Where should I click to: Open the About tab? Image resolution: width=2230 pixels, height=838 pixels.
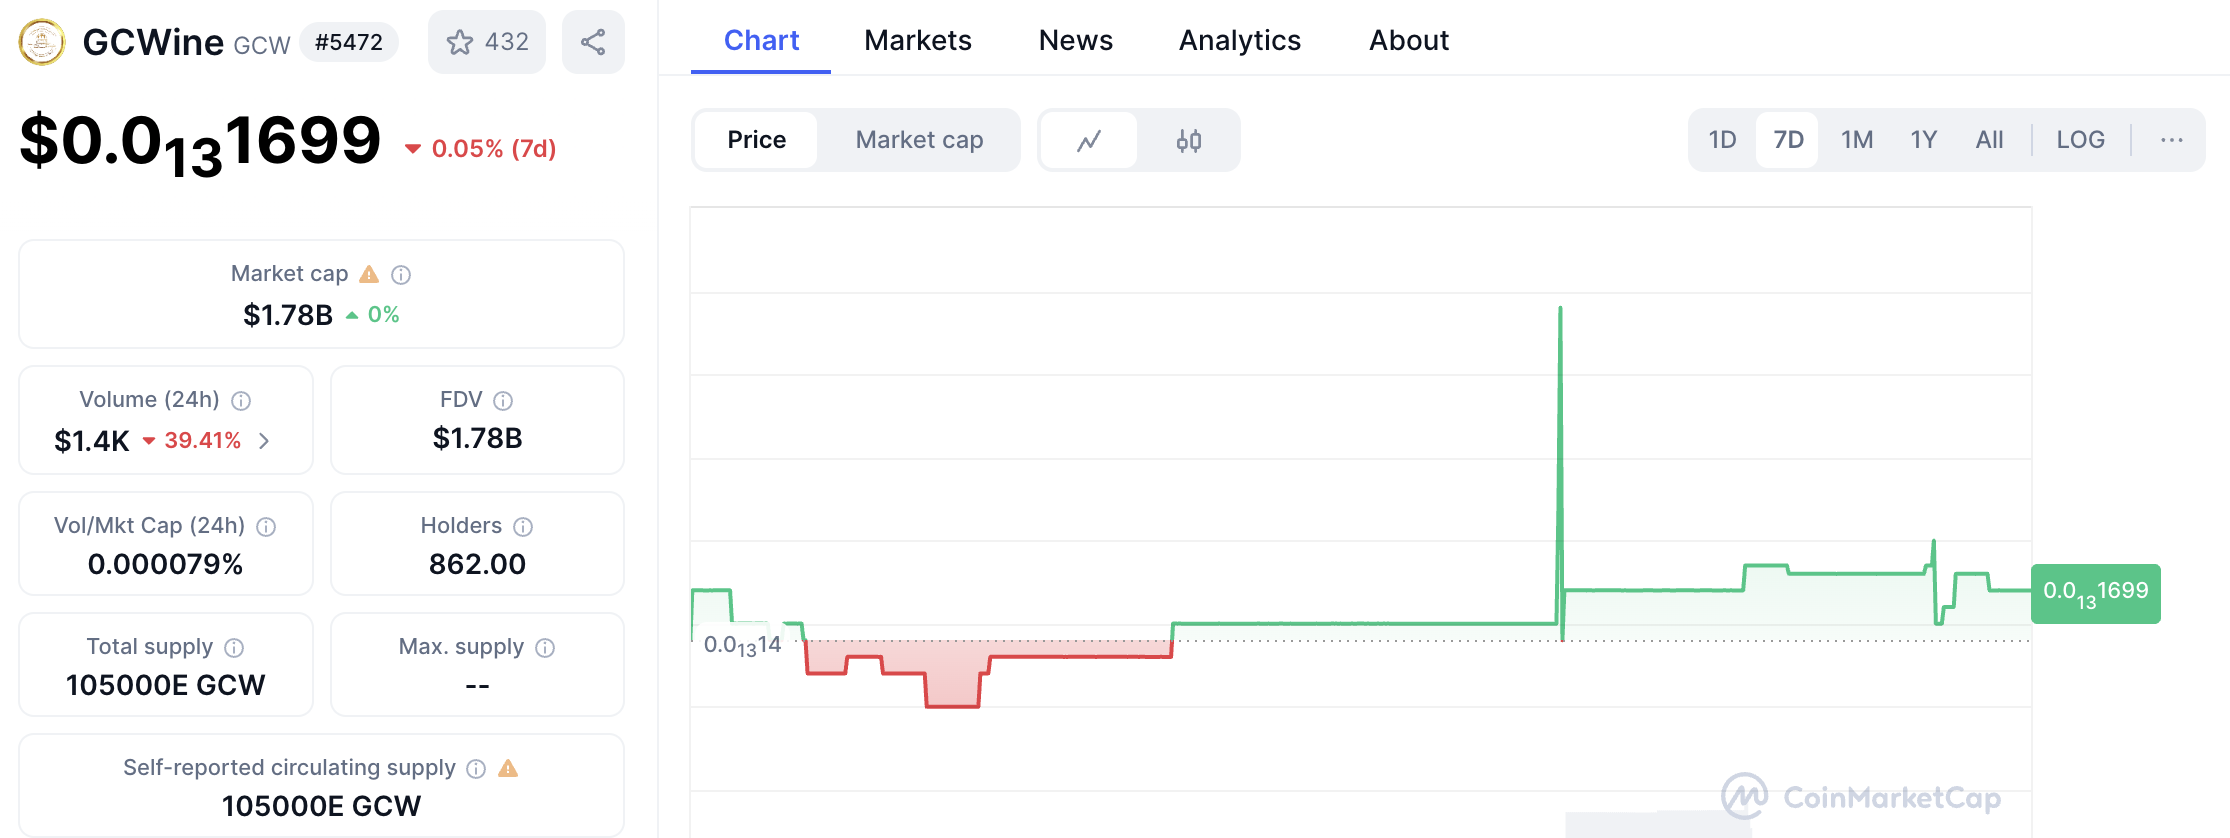click(1409, 40)
